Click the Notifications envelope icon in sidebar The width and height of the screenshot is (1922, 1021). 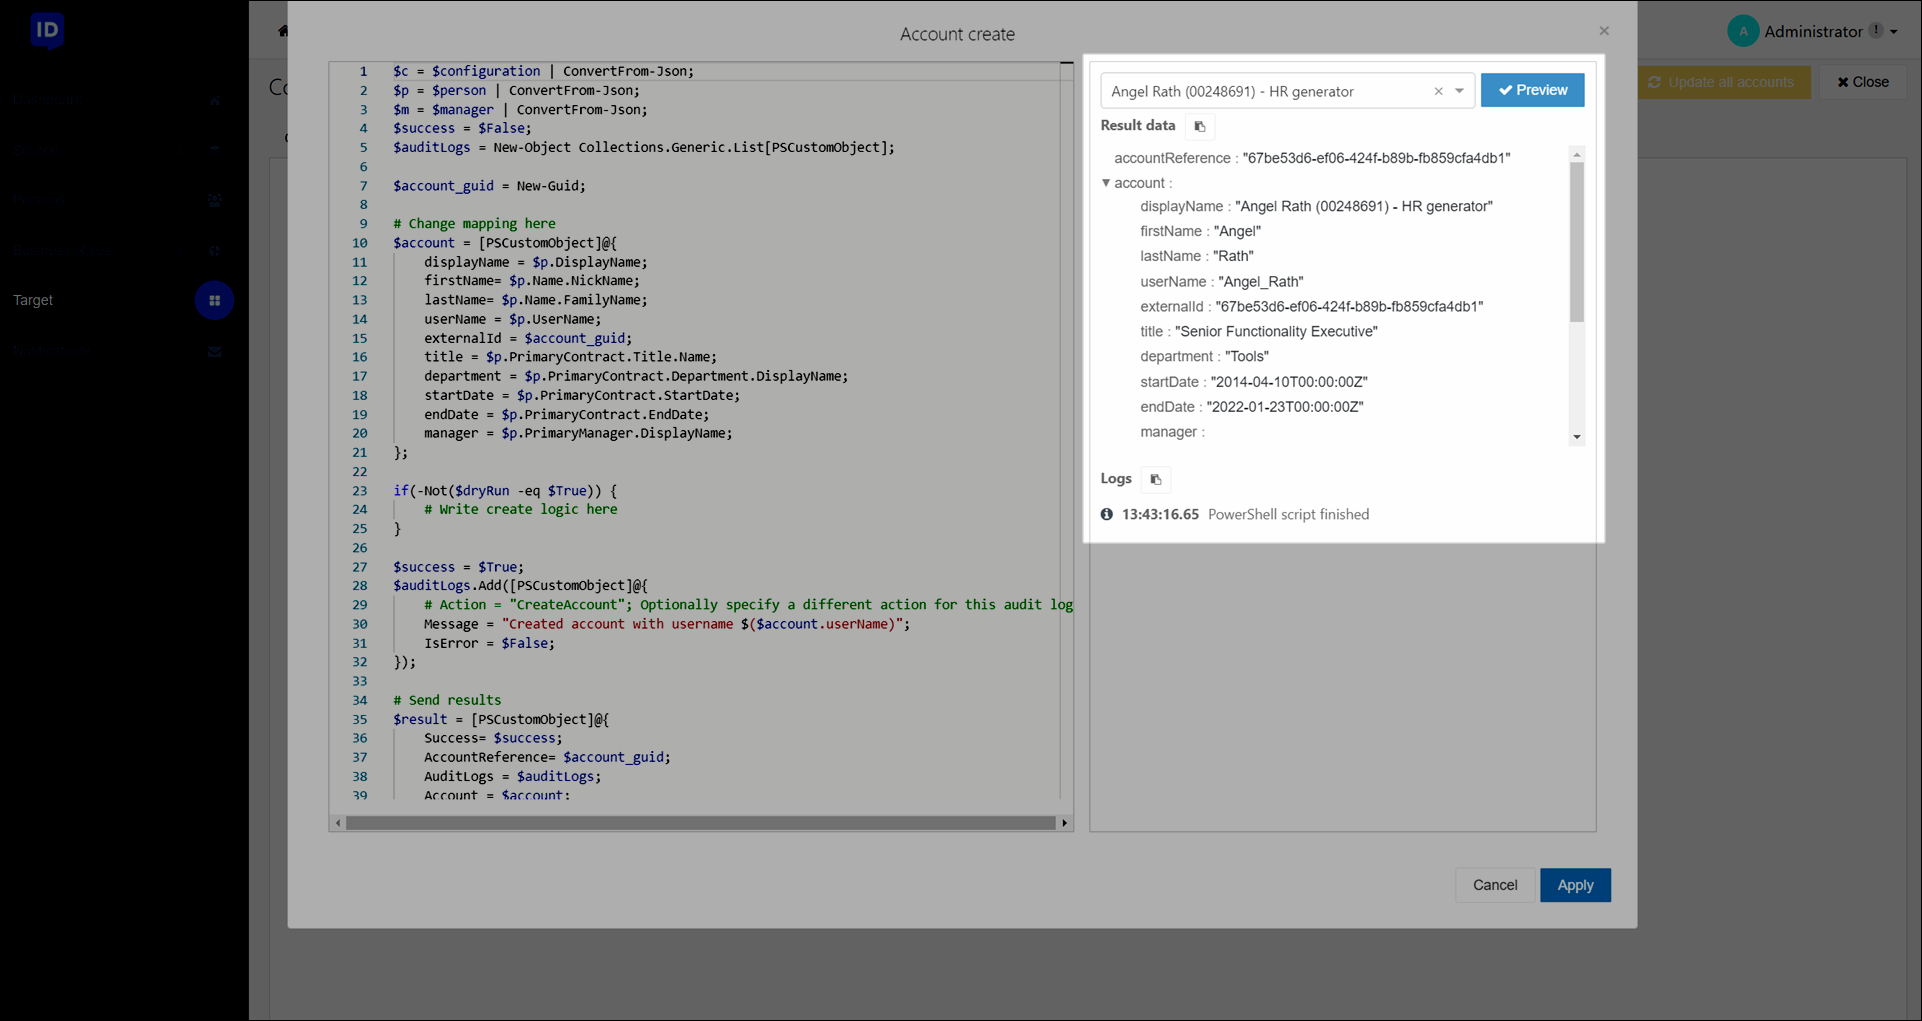tap(215, 351)
